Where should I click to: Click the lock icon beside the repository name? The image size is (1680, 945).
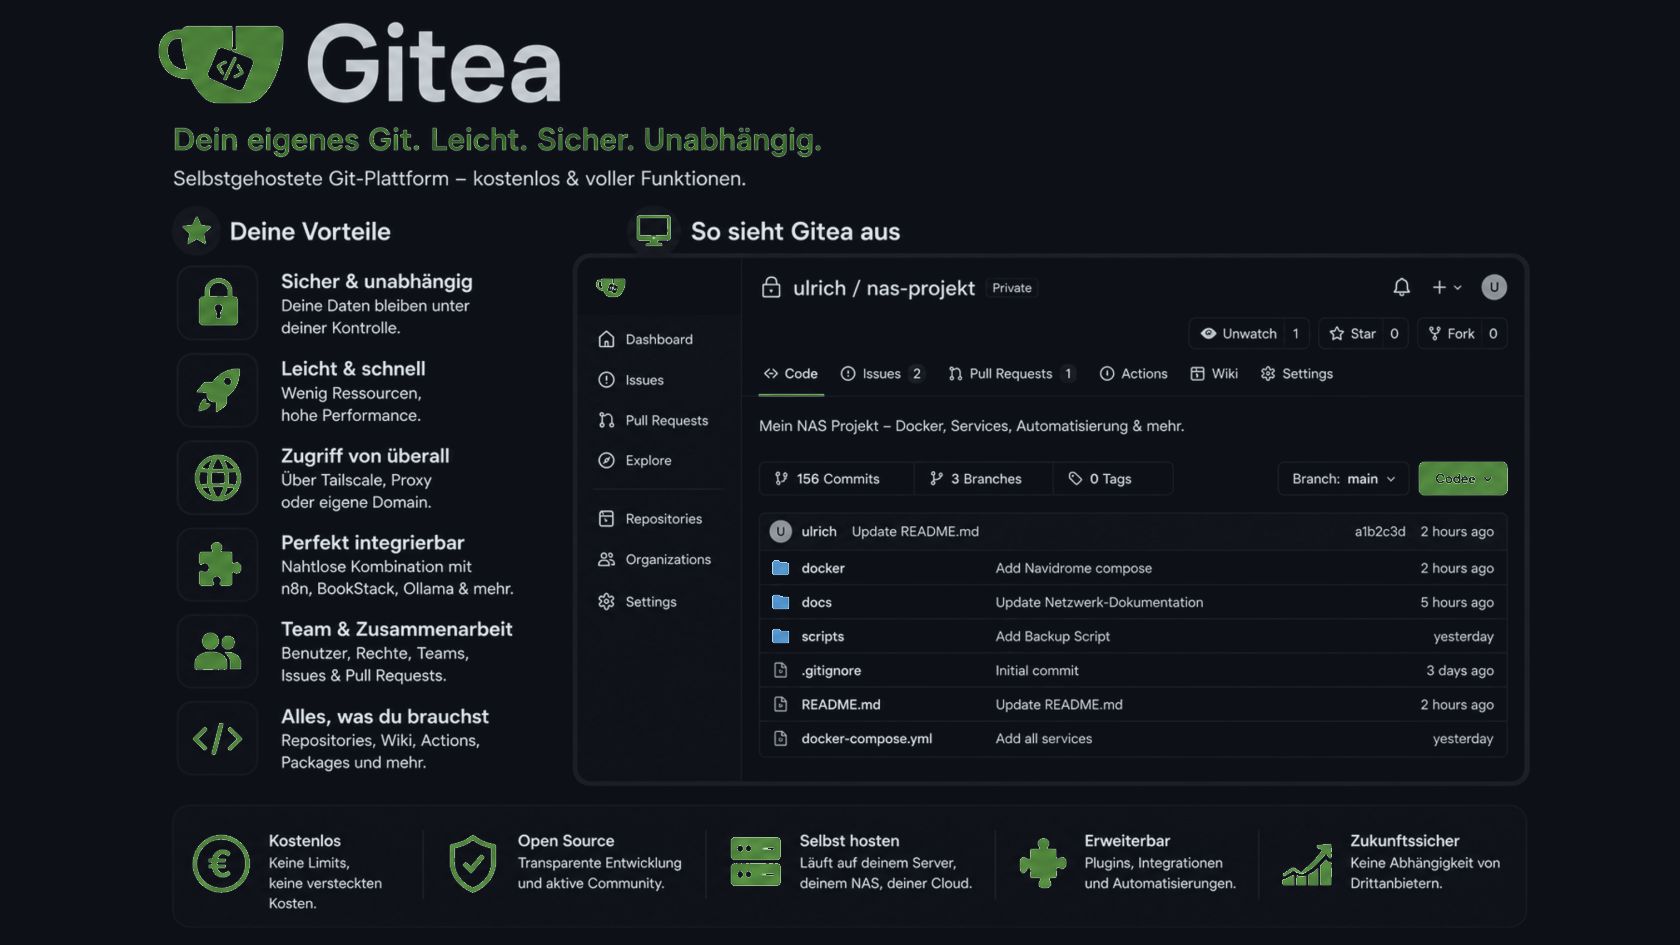click(x=771, y=287)
